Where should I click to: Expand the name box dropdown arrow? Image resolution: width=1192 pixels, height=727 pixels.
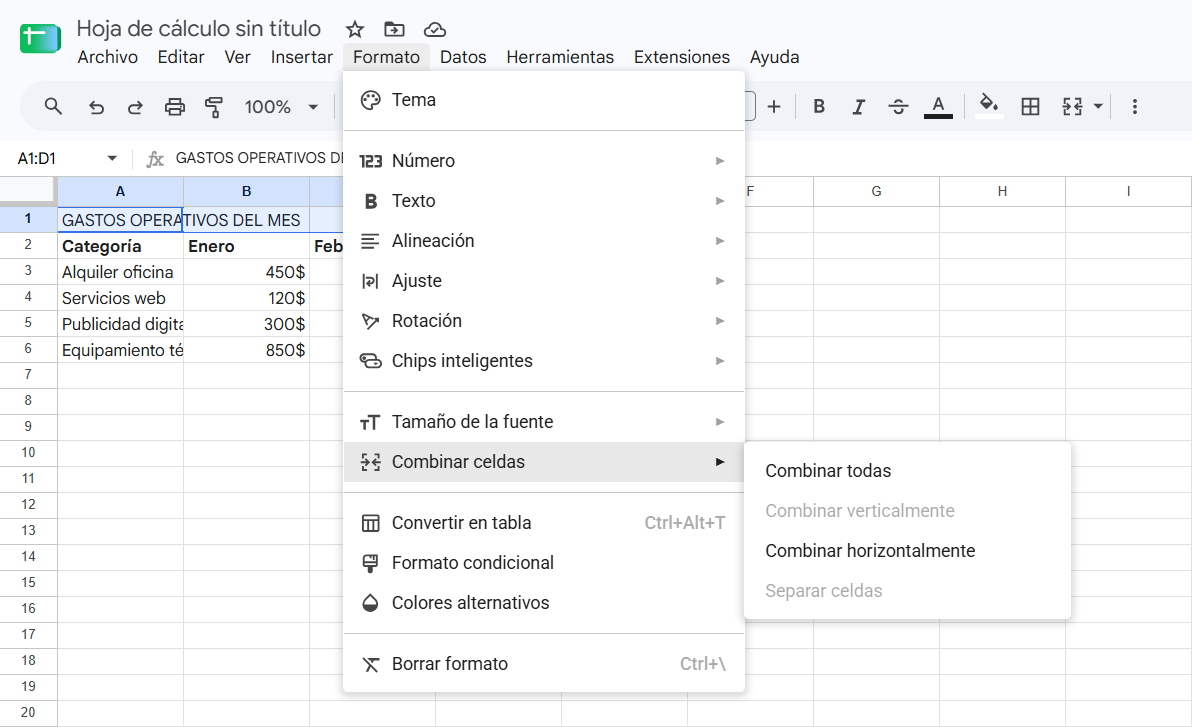113,158
